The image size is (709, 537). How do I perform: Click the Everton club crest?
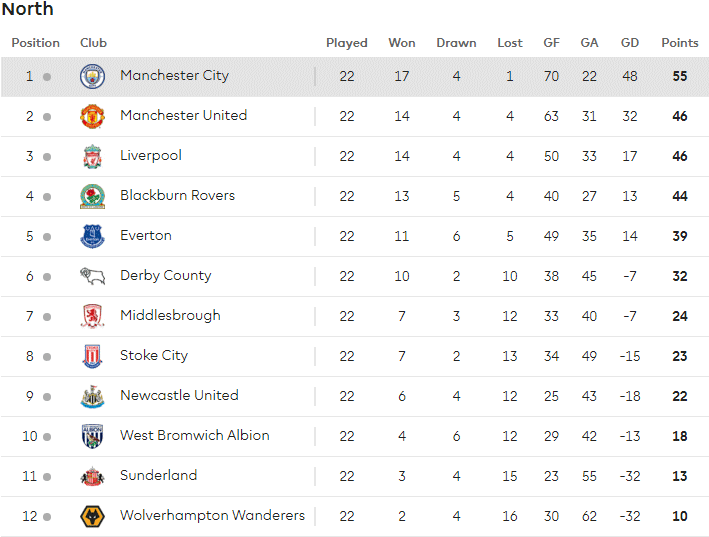[x=92, y=236]
